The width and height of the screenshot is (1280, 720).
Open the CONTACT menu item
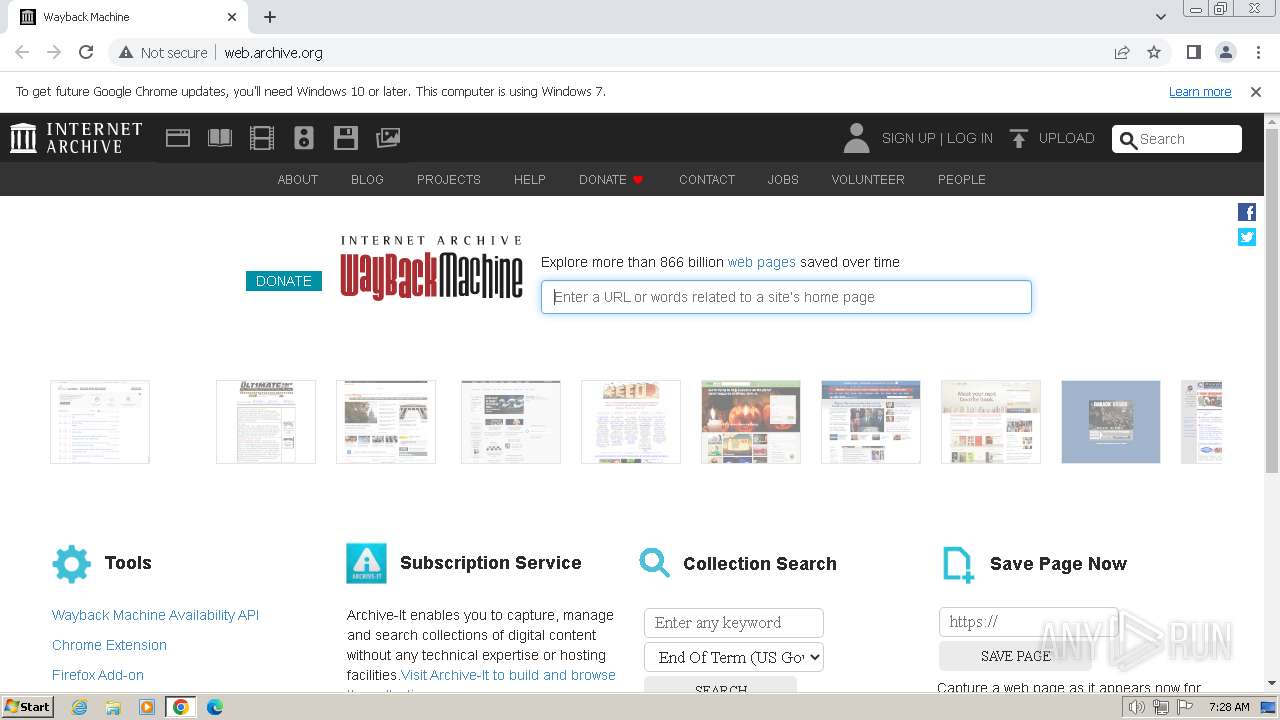tap(707, 179)
